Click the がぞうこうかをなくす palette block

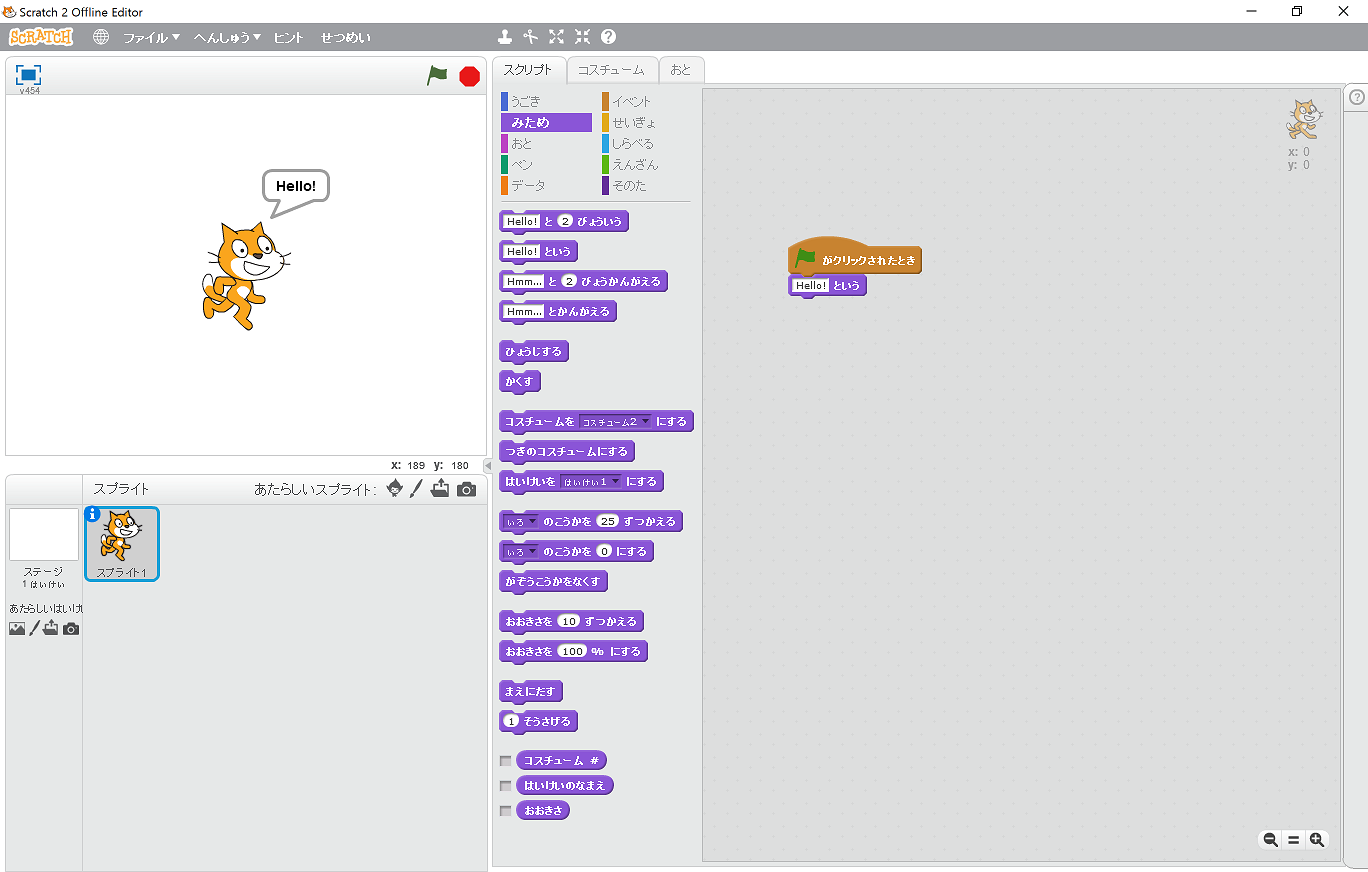point(553,582)
